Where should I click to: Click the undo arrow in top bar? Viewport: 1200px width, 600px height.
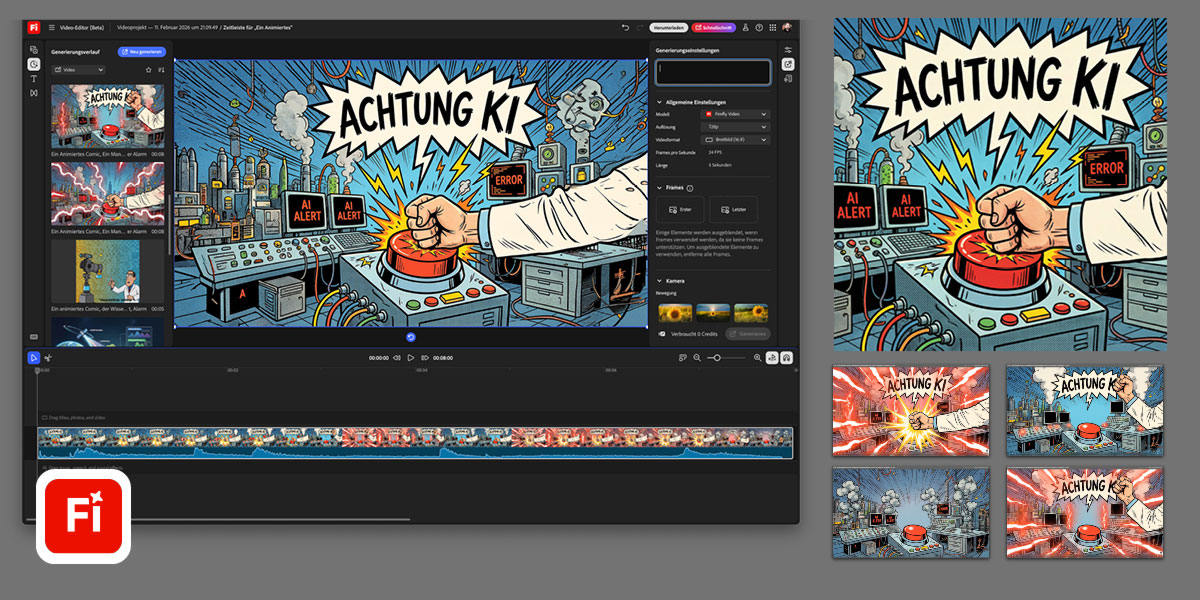tap(625, 28)
